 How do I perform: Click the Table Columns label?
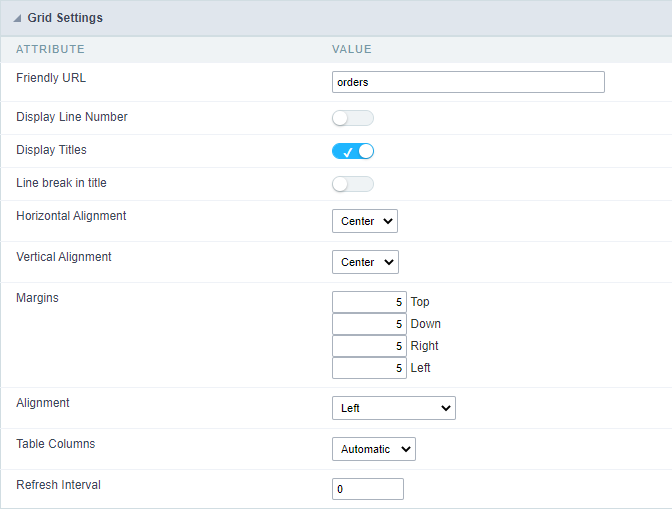click(56, 444)
